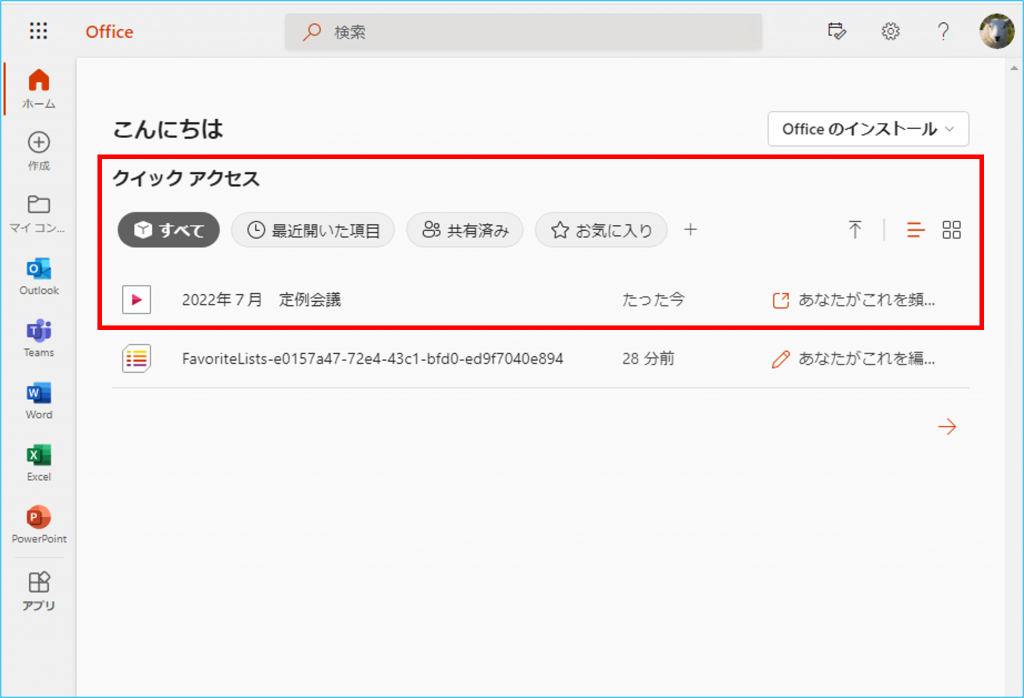
Task: Click the upload arrow icon
Action: [855, 230]
